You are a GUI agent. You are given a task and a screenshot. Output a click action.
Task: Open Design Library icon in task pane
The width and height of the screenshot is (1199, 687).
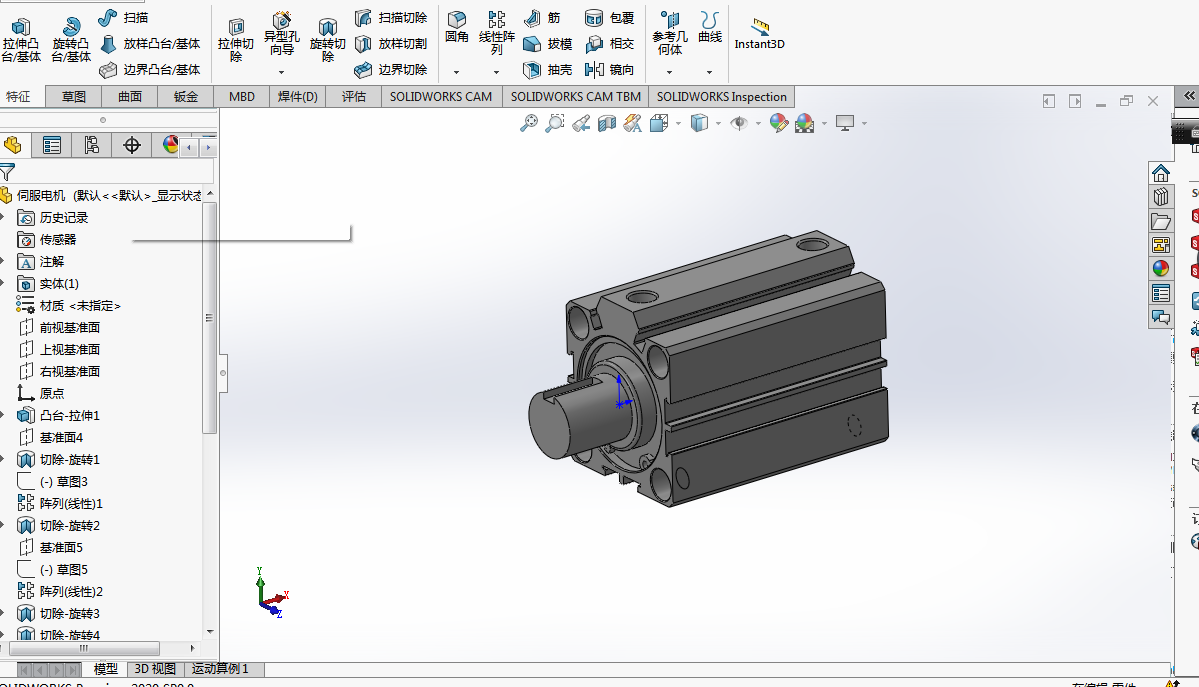[x=1161, y=197]
